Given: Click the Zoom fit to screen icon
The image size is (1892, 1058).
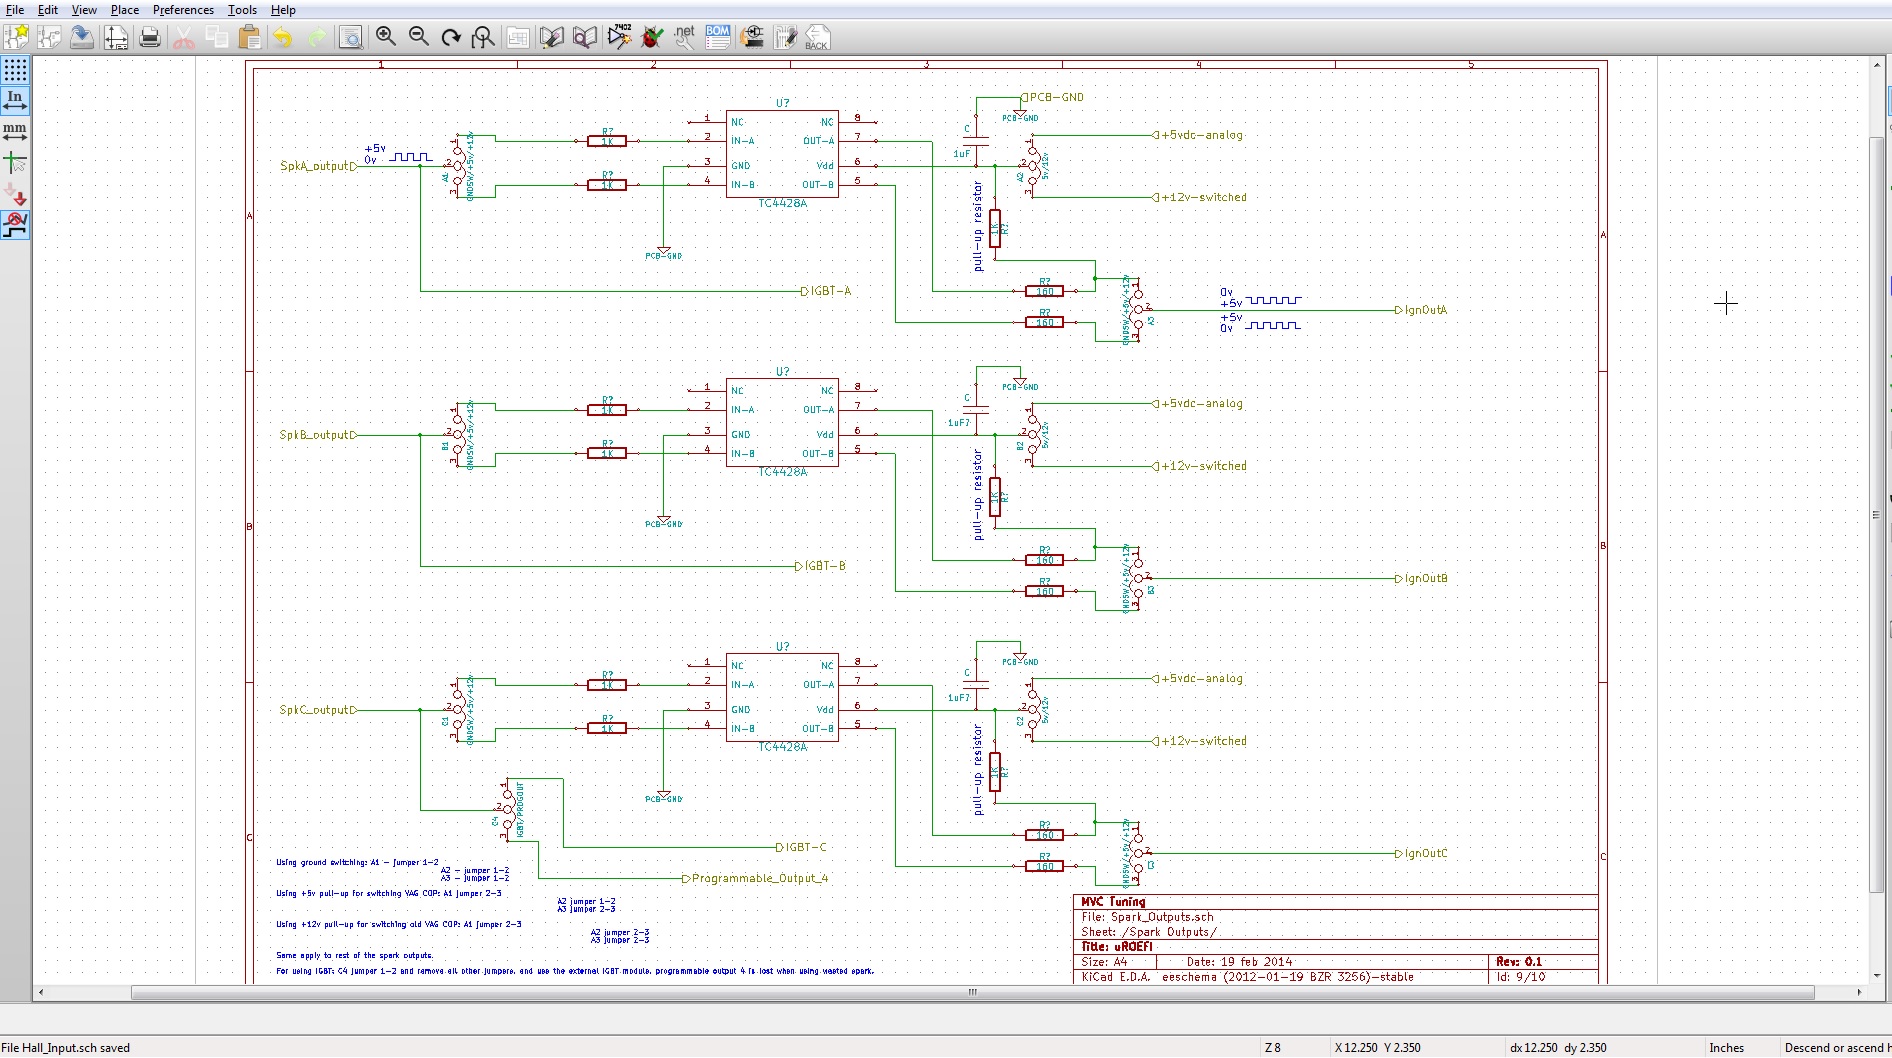Looking at the screenshot, I should (484, 38).
